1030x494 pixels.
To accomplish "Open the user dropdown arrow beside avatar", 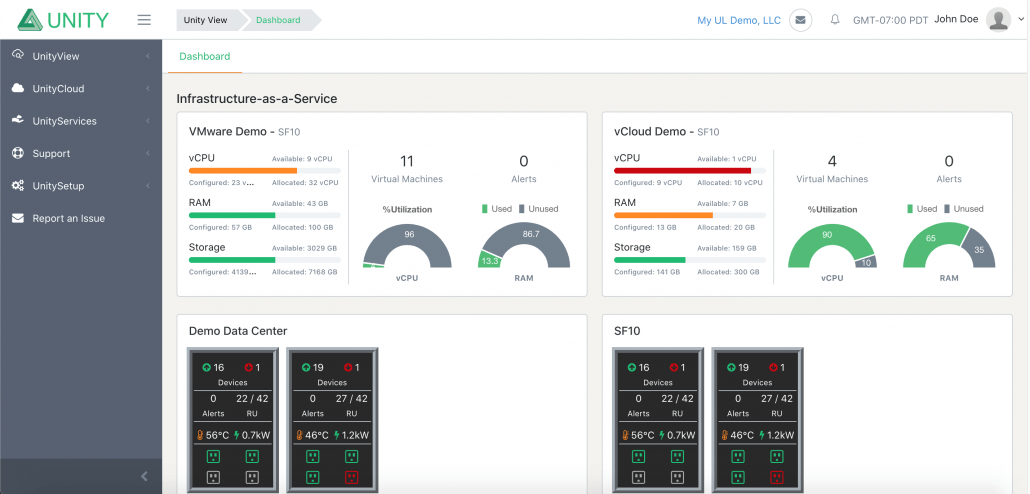I will [1021, 20].
